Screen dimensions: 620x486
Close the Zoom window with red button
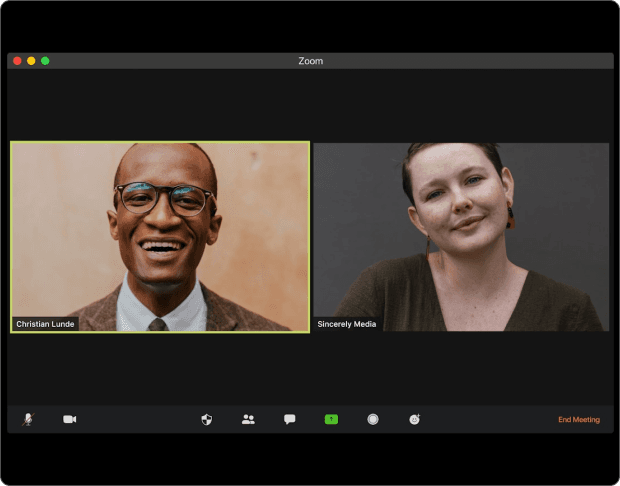(x=17, y=61)
